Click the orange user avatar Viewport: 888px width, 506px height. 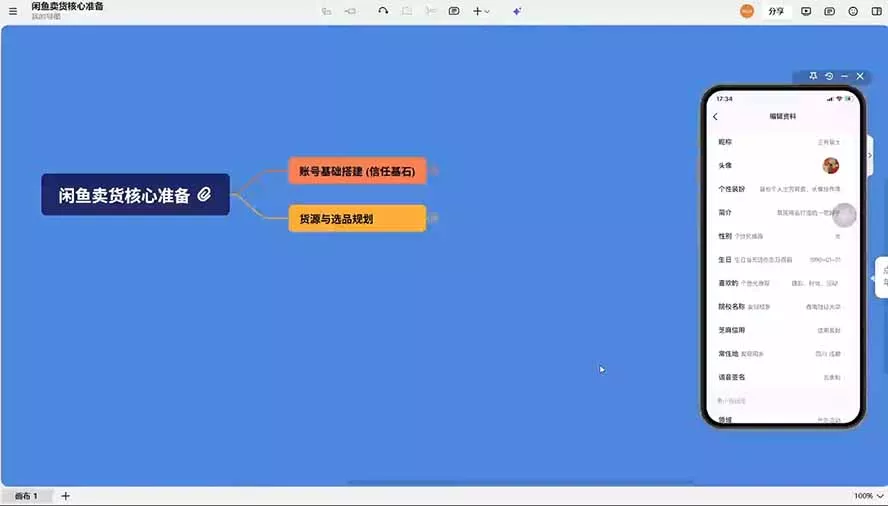pos(747,11)
